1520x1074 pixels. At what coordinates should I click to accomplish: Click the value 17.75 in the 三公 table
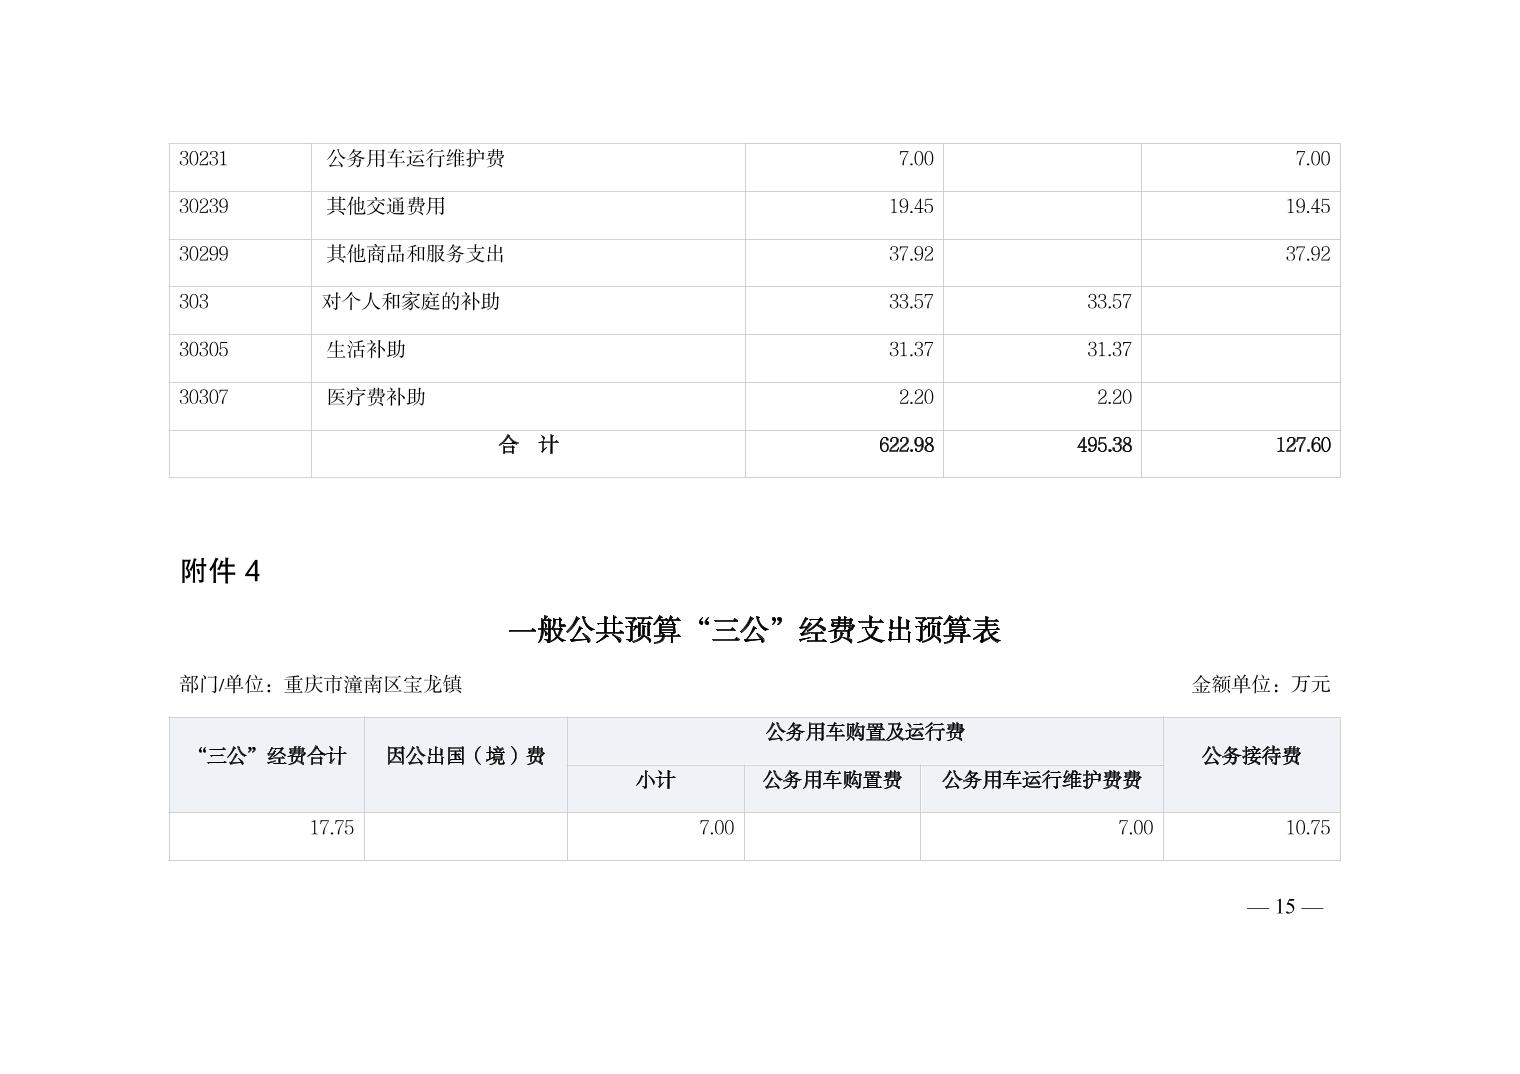(x=331, y=828)
